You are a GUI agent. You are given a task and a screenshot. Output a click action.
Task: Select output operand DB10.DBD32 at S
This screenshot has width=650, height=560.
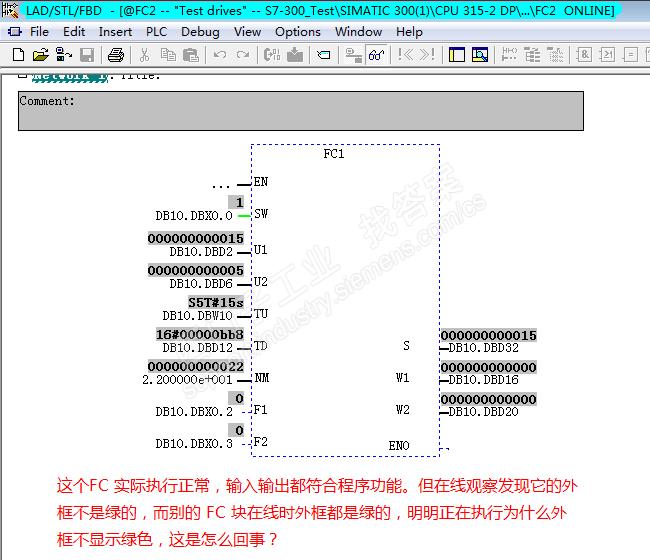(x=483, y=348)
